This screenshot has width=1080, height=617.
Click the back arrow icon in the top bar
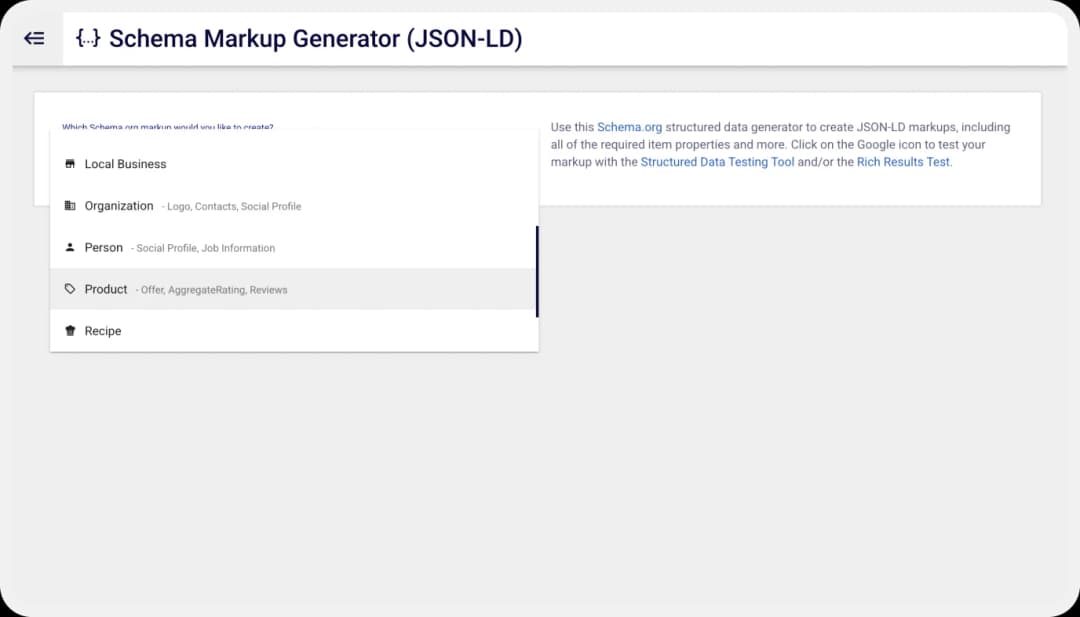click(x=33, y=38)
